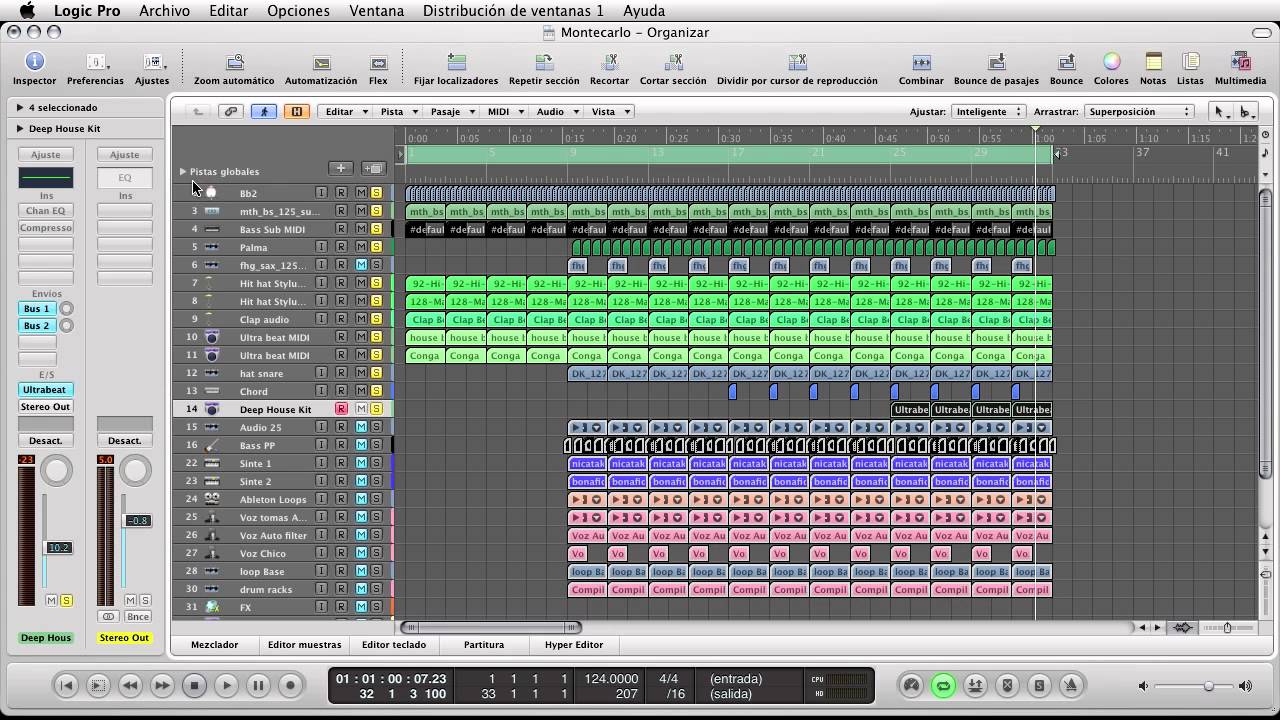Unmute the Voz Chico track
Screen dimensions: 1280x720
[x=361, y=553]
